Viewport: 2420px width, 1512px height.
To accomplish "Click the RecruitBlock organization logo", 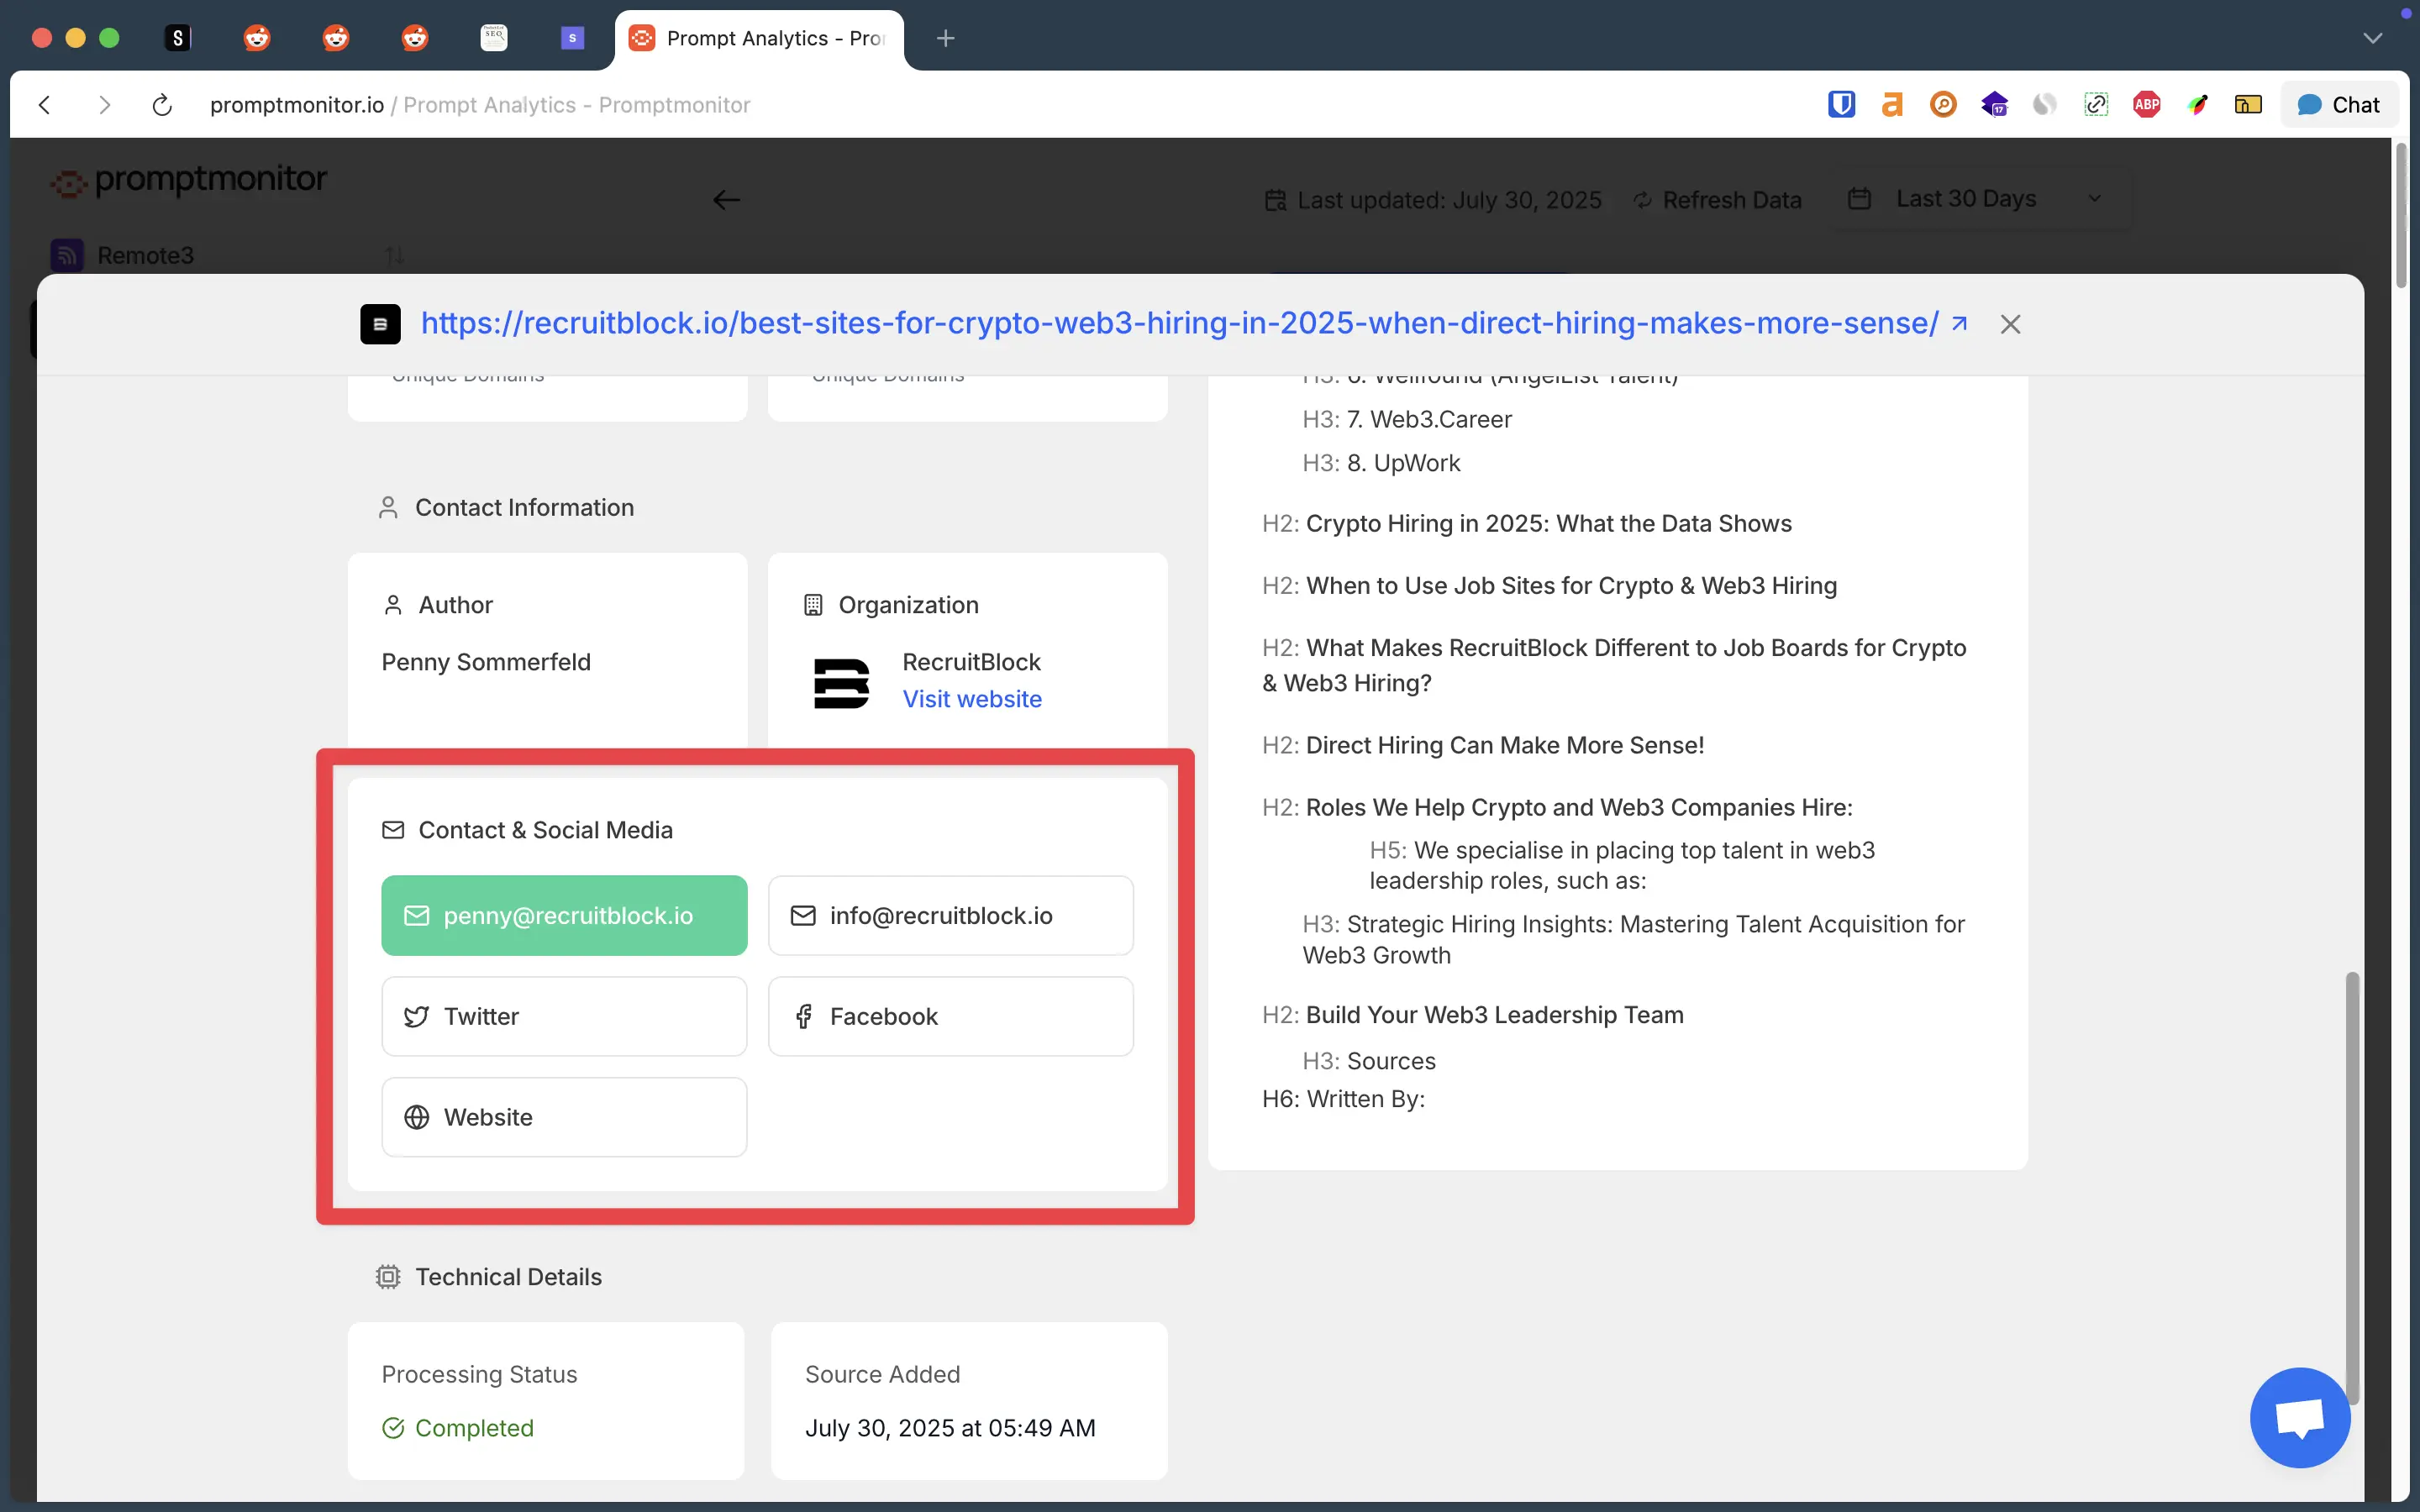I will 841,683.
